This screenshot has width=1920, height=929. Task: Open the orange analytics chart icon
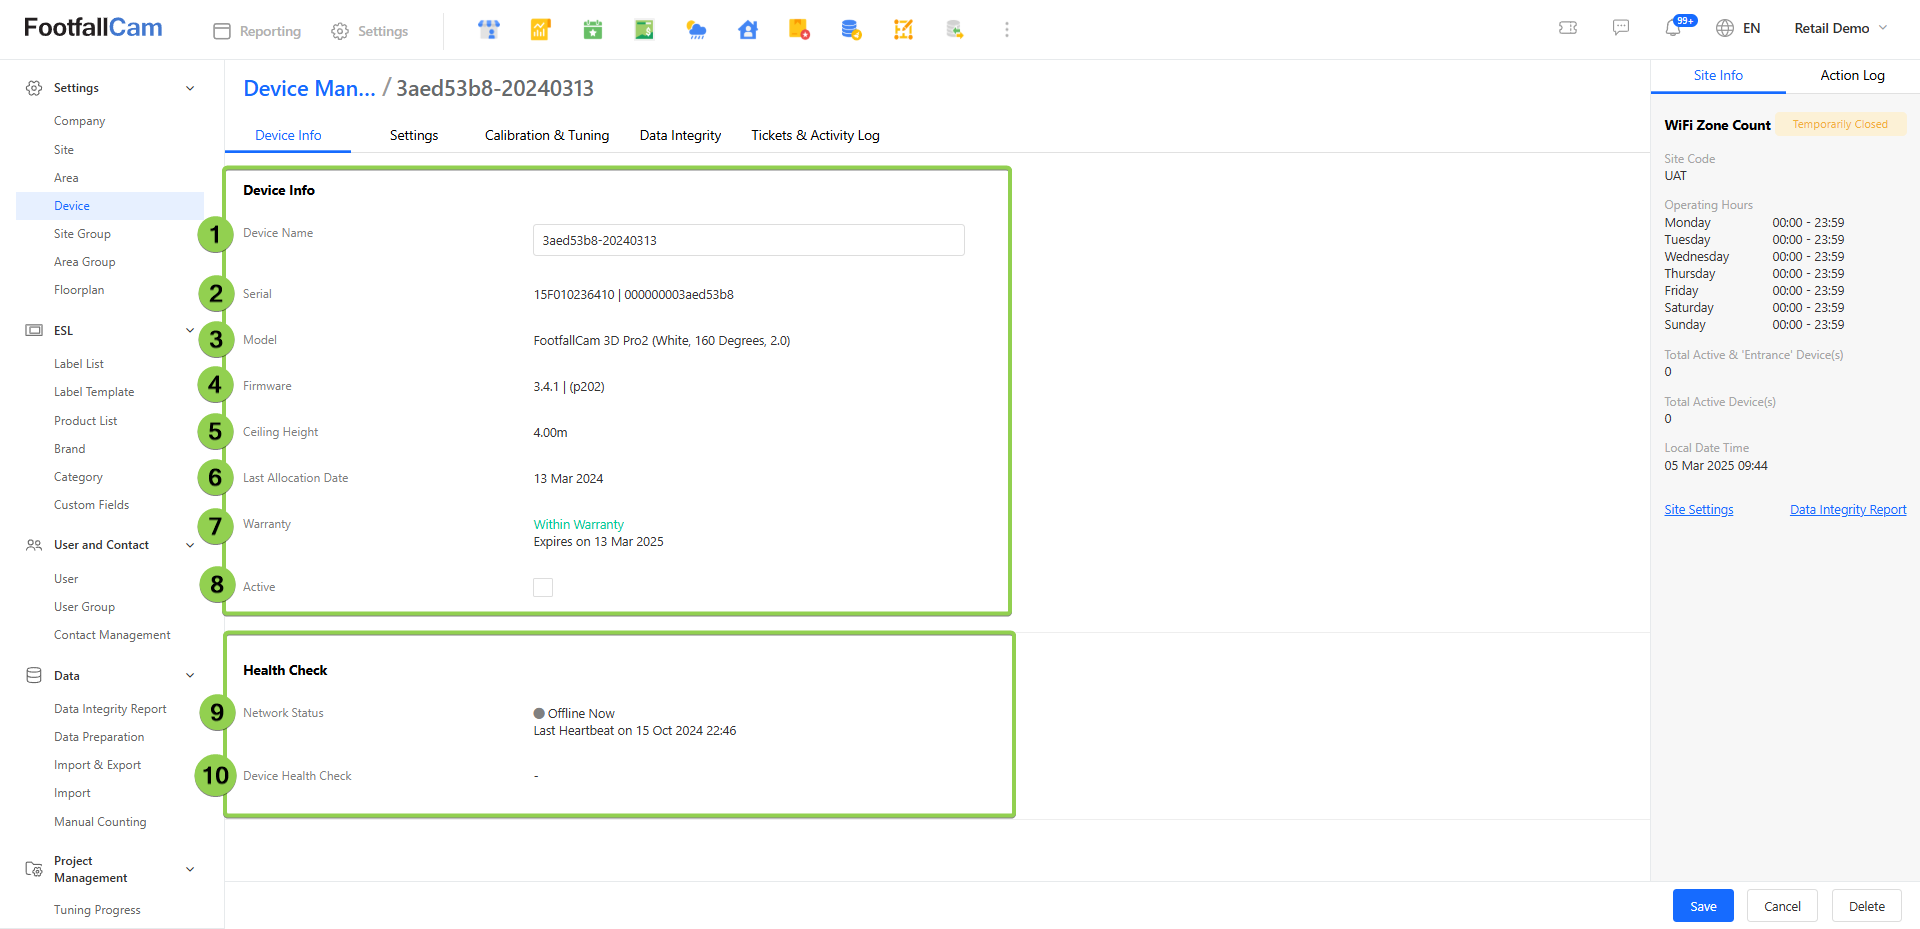point(541,30)
